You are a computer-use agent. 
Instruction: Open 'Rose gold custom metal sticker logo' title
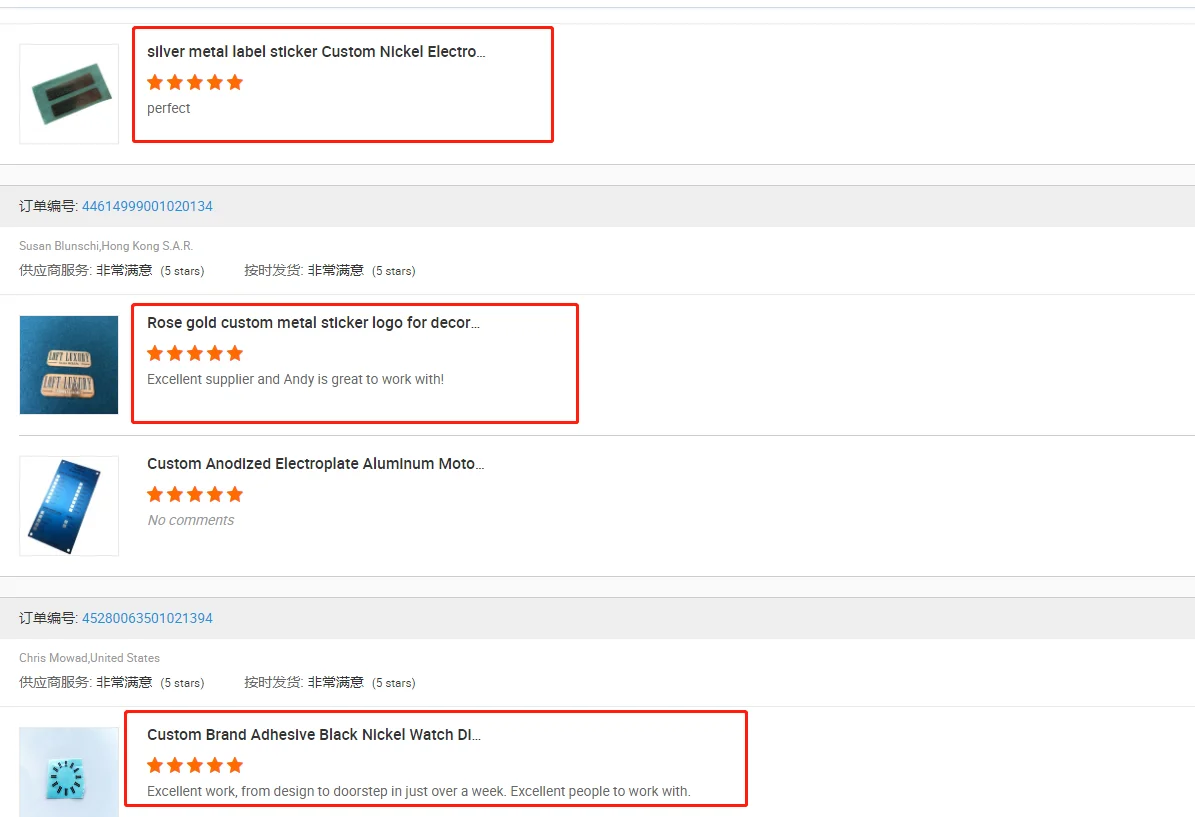(313, 323)
